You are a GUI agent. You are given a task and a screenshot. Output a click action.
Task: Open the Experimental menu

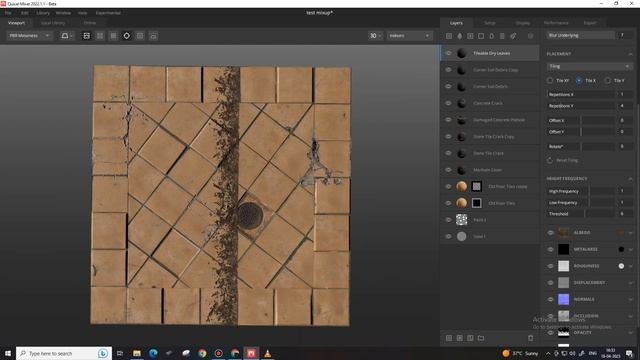(108, 13)
